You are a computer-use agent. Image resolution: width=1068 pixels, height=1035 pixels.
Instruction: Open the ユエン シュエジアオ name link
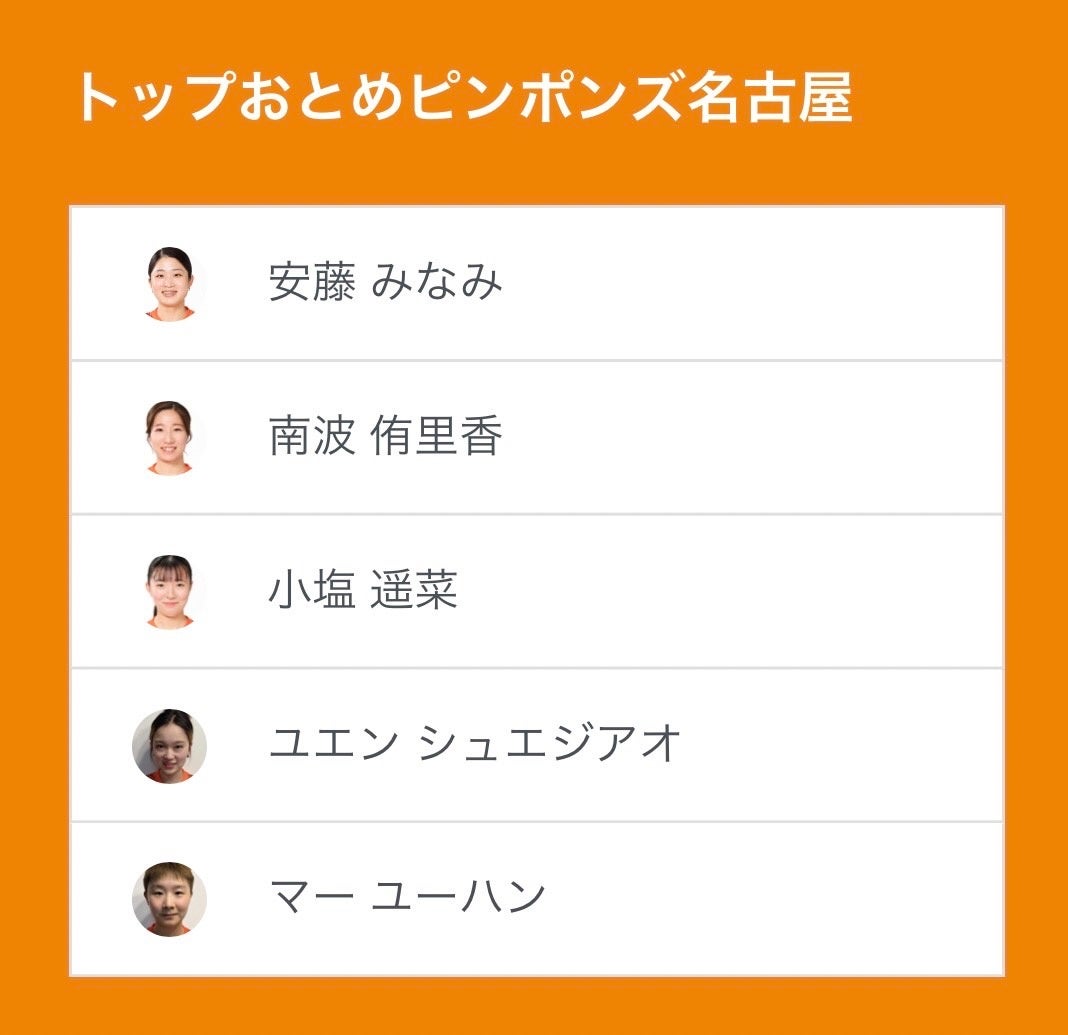coord(475,743)
